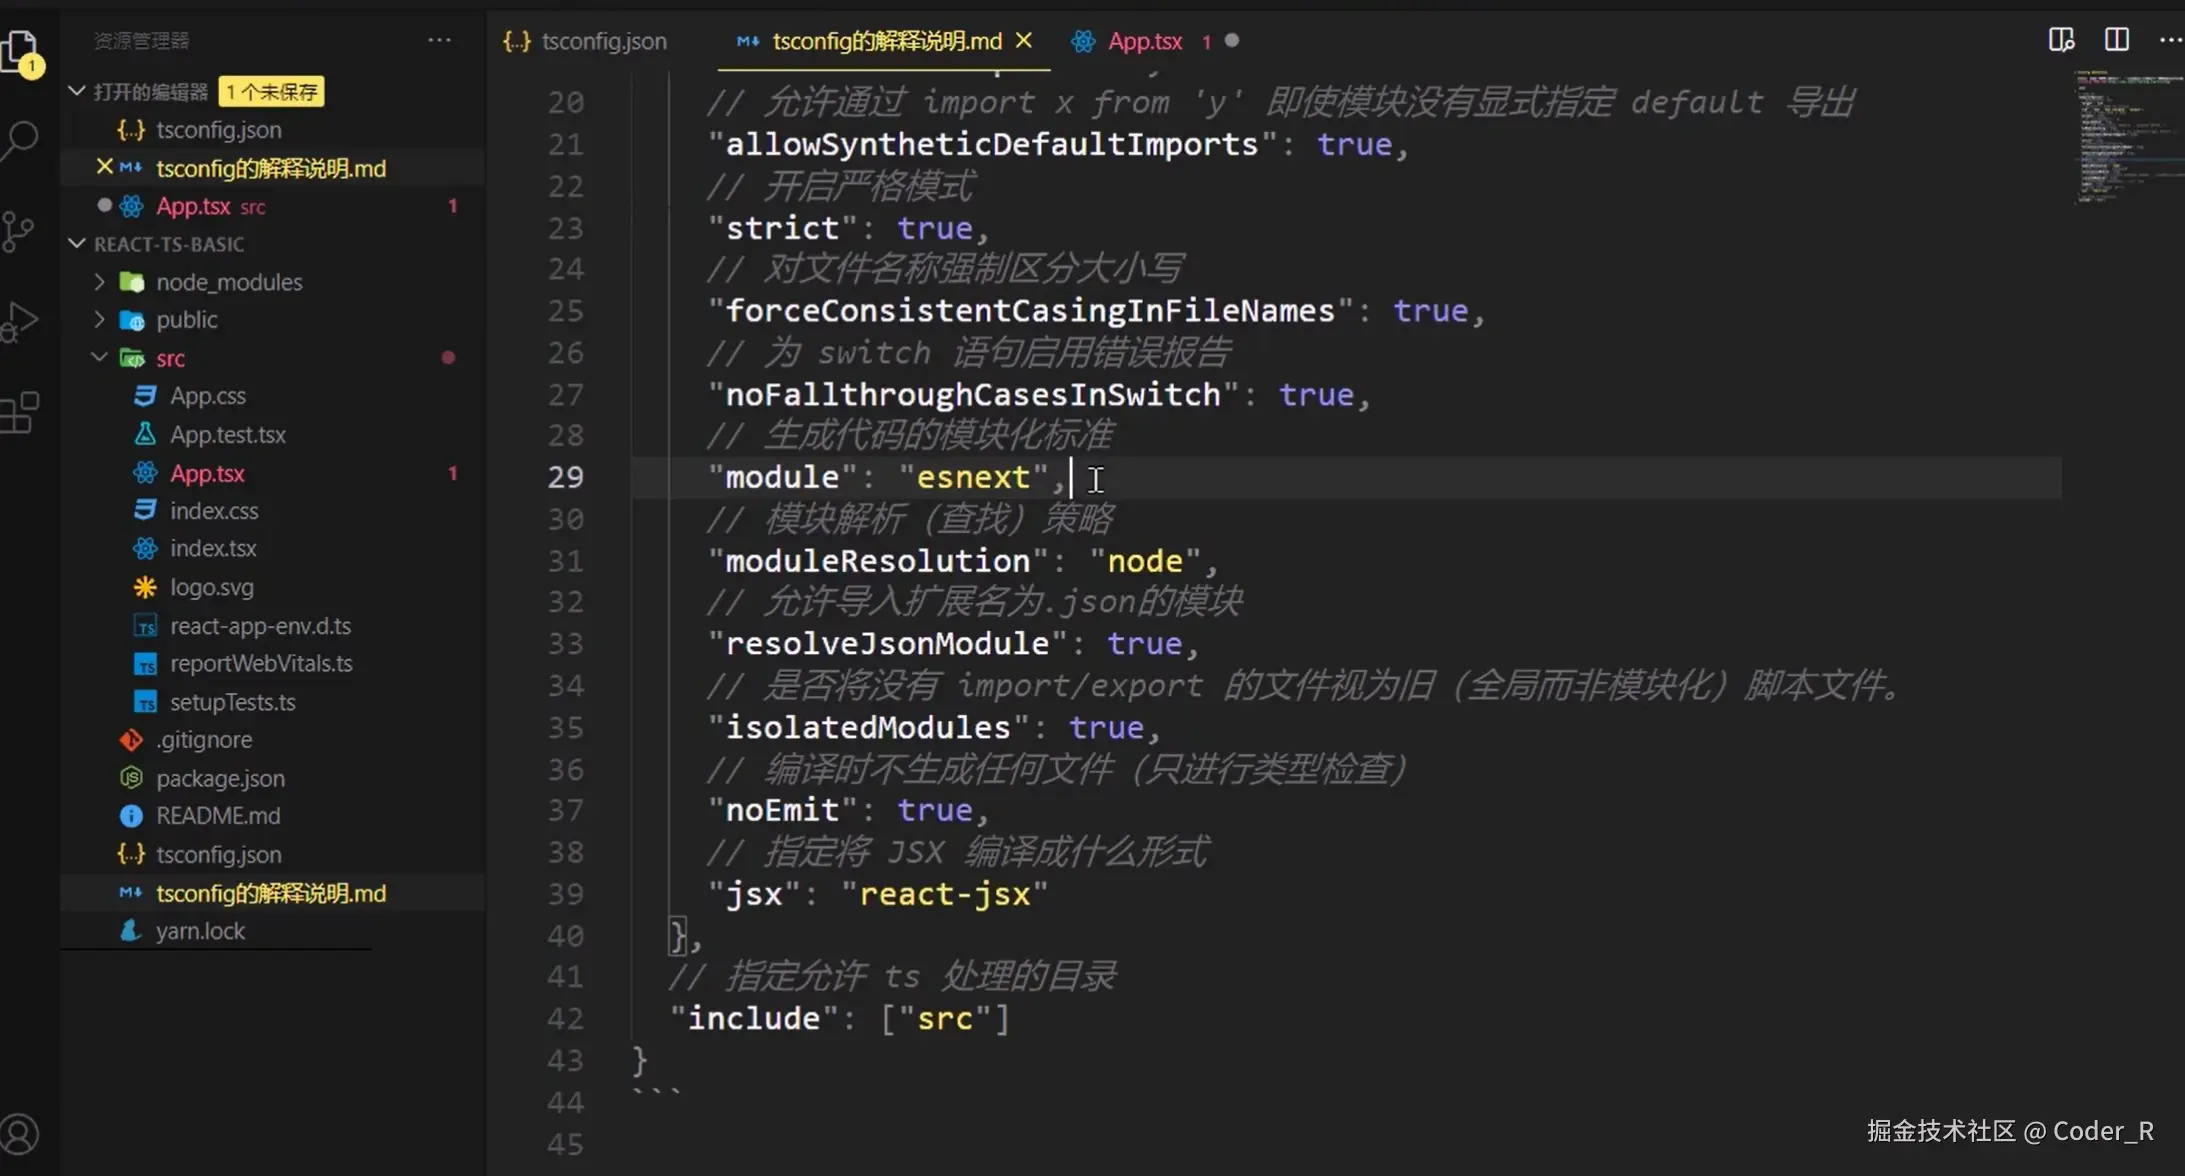2185x1176 pixels.
Task: Open editor more actions ellipsis menu
Action: coord(2169,40)
